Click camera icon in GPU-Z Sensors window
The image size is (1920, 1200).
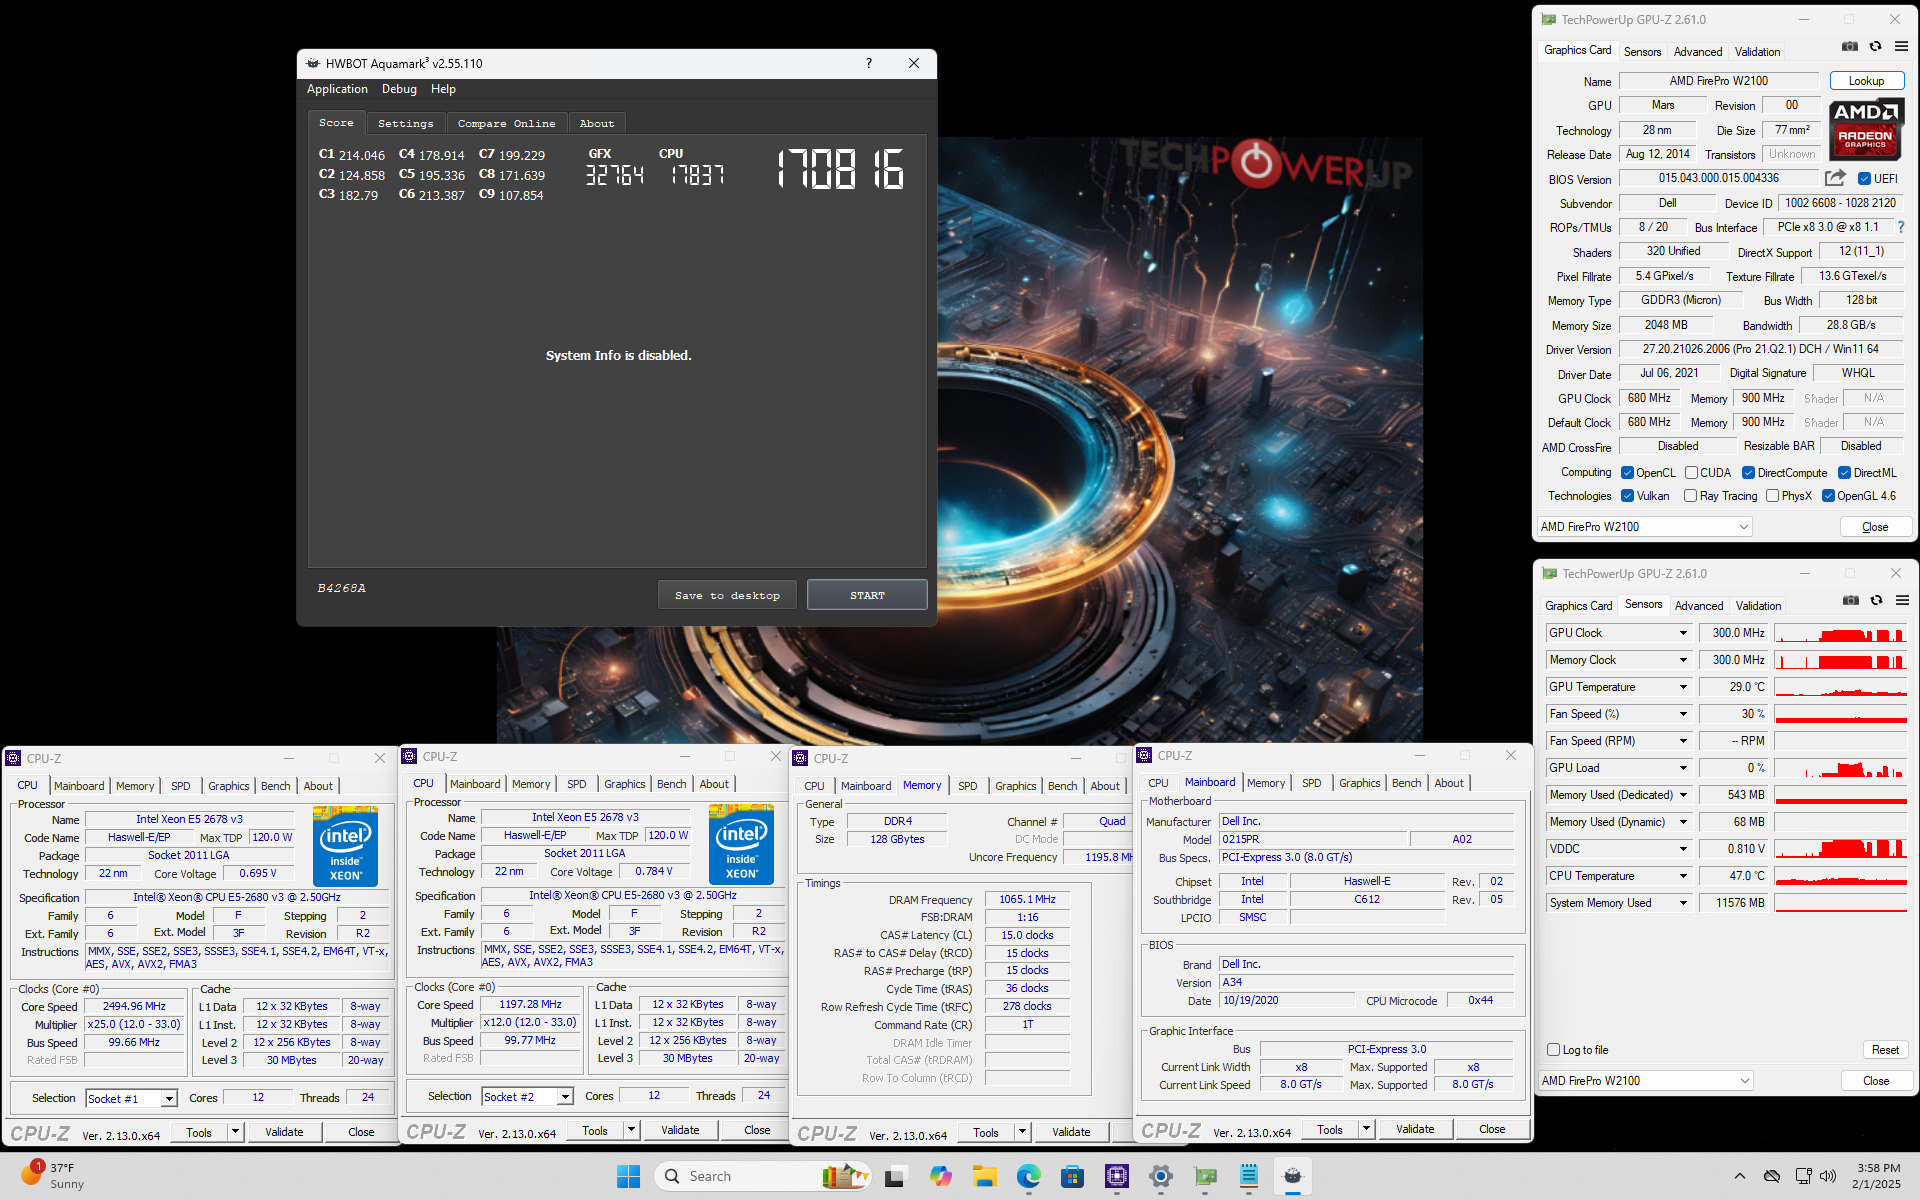(x=1851, y=601)
